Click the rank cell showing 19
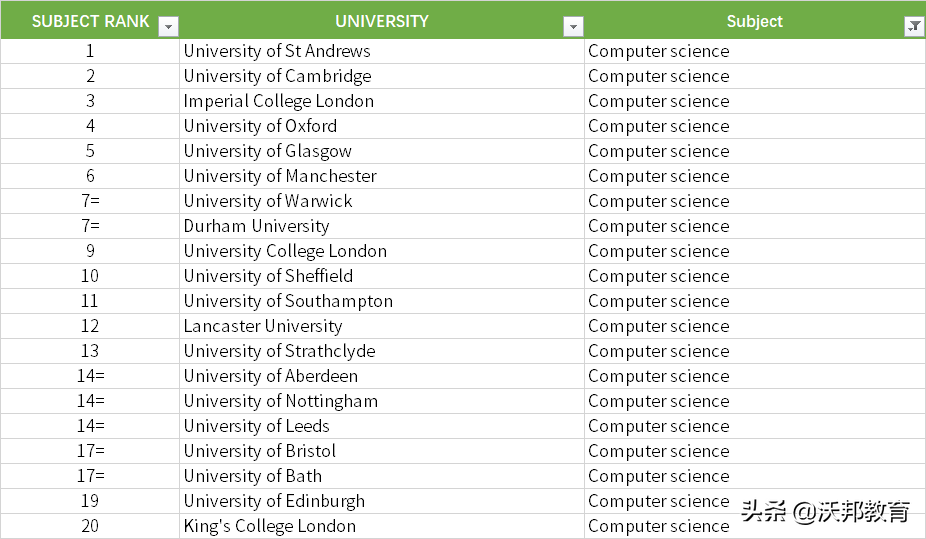 point(90,501)
